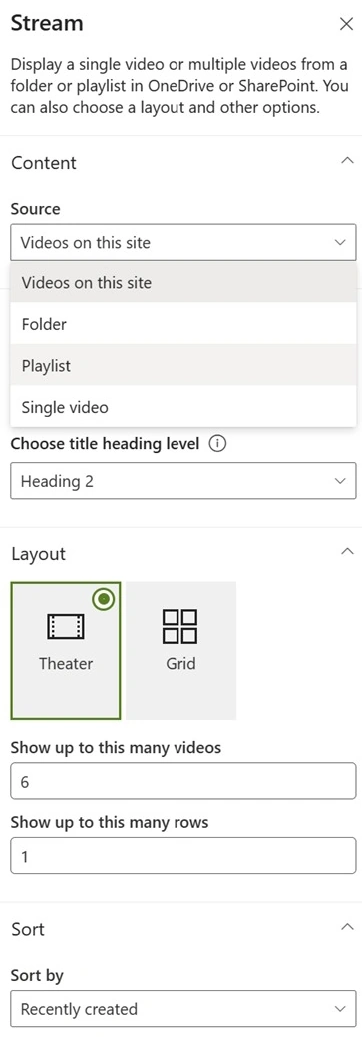Screen dimensions: 362x1037
Task: Click the title heading level info icon
Action: 216,444
